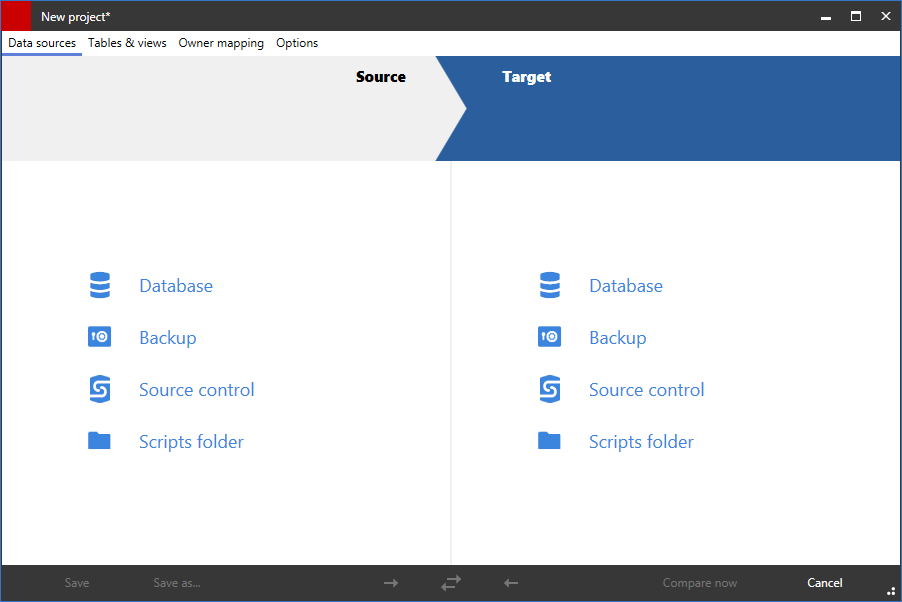Select the left-pointing sync direction arrow
The height and width of the screenshot is (602, 902).
(x=510, y=582)
